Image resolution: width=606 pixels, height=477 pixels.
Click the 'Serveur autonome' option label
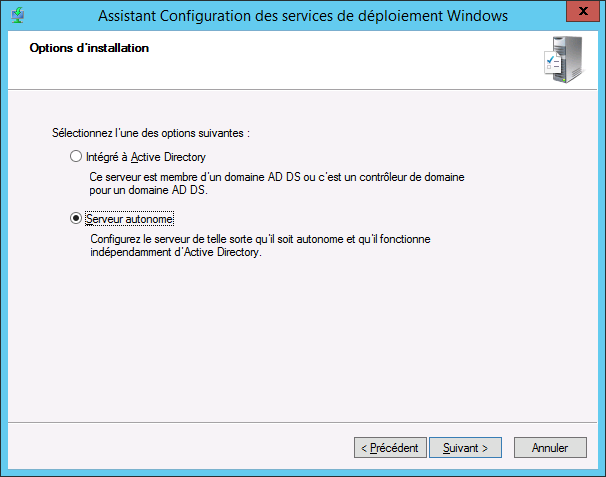coord(132,217)
